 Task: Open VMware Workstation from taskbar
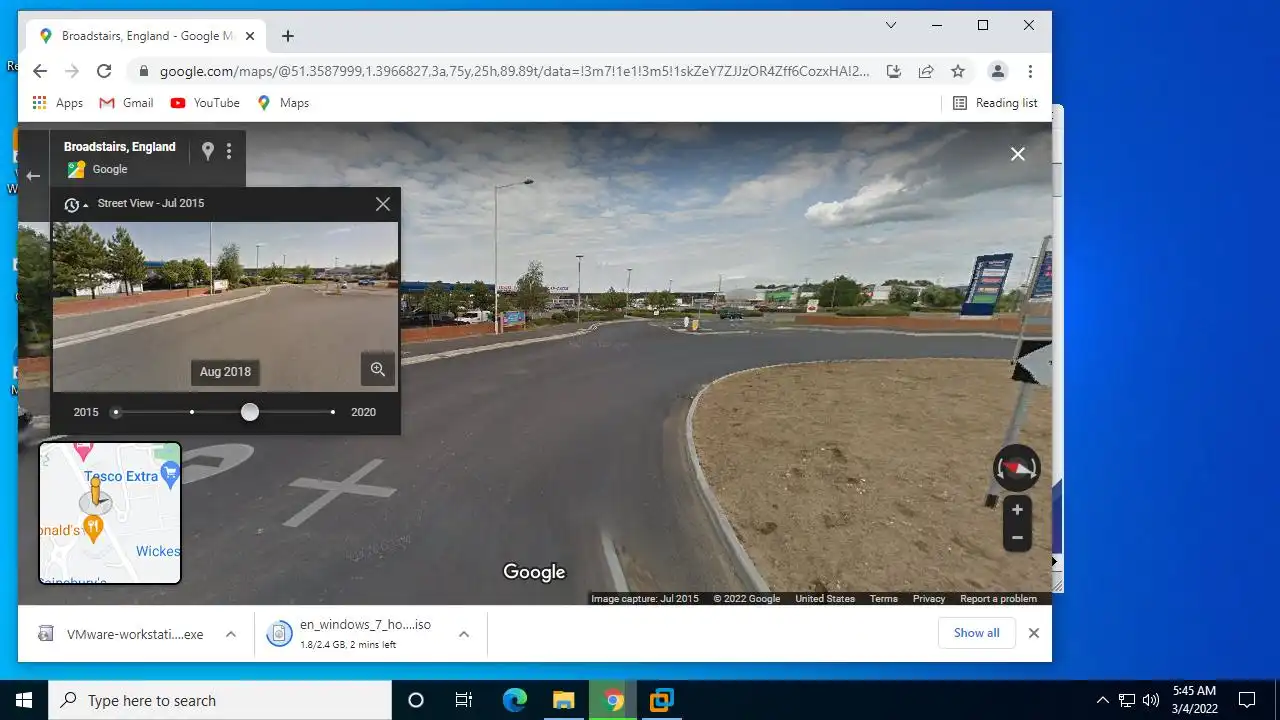662,700
